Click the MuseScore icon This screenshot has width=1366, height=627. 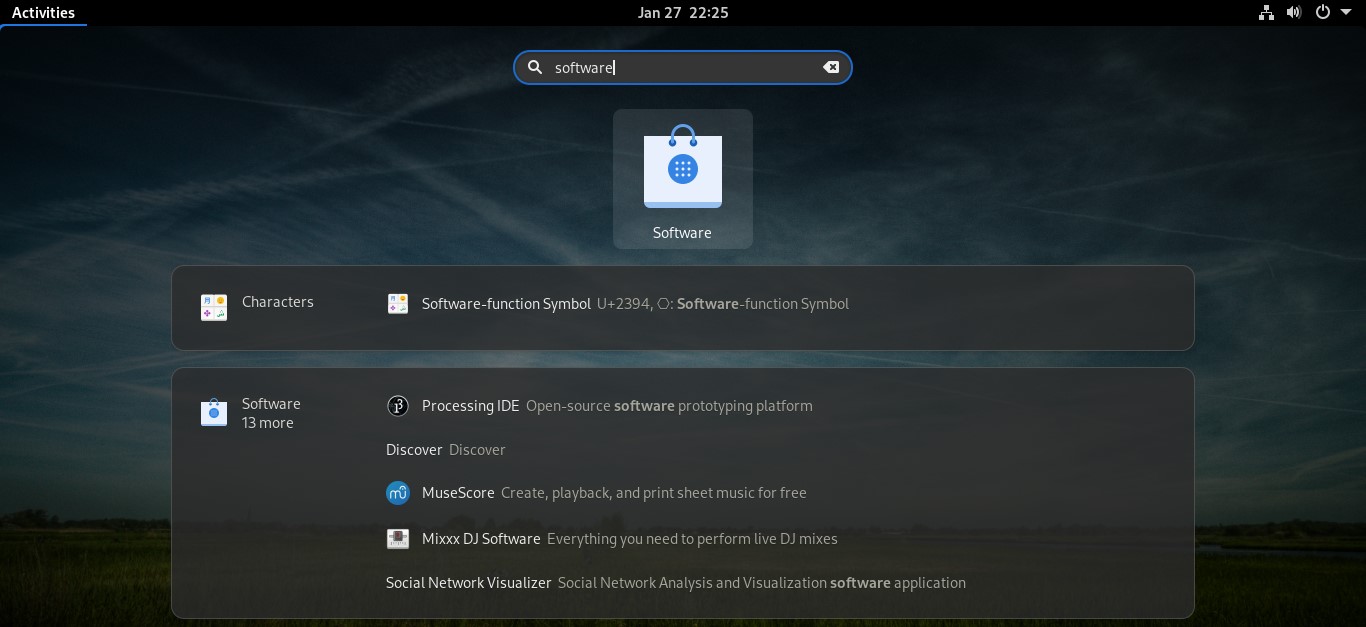pyautogui.click(x=398, y=493)
